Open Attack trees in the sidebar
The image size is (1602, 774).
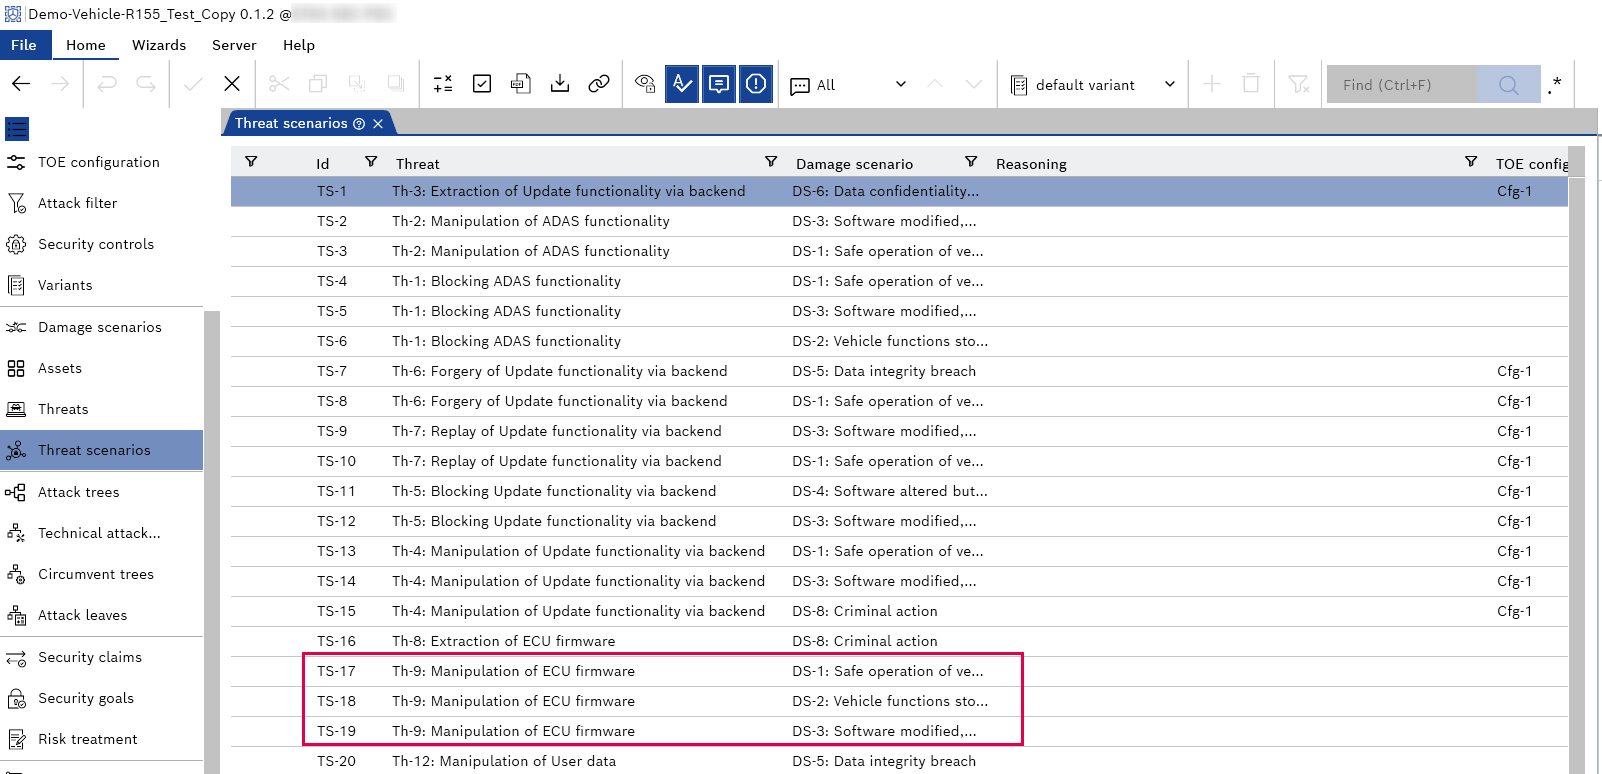[78, 492]
